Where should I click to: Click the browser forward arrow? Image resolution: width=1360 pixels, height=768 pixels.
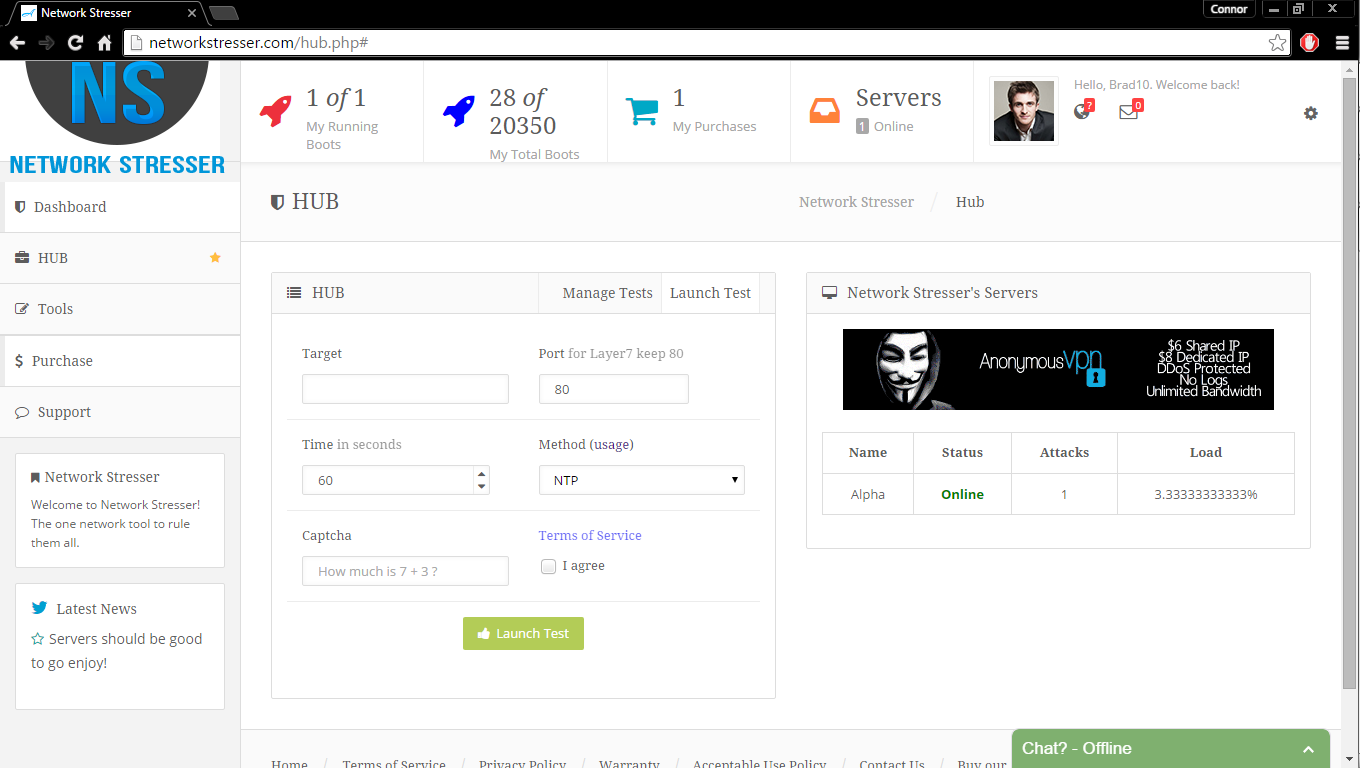click(46, 43)
